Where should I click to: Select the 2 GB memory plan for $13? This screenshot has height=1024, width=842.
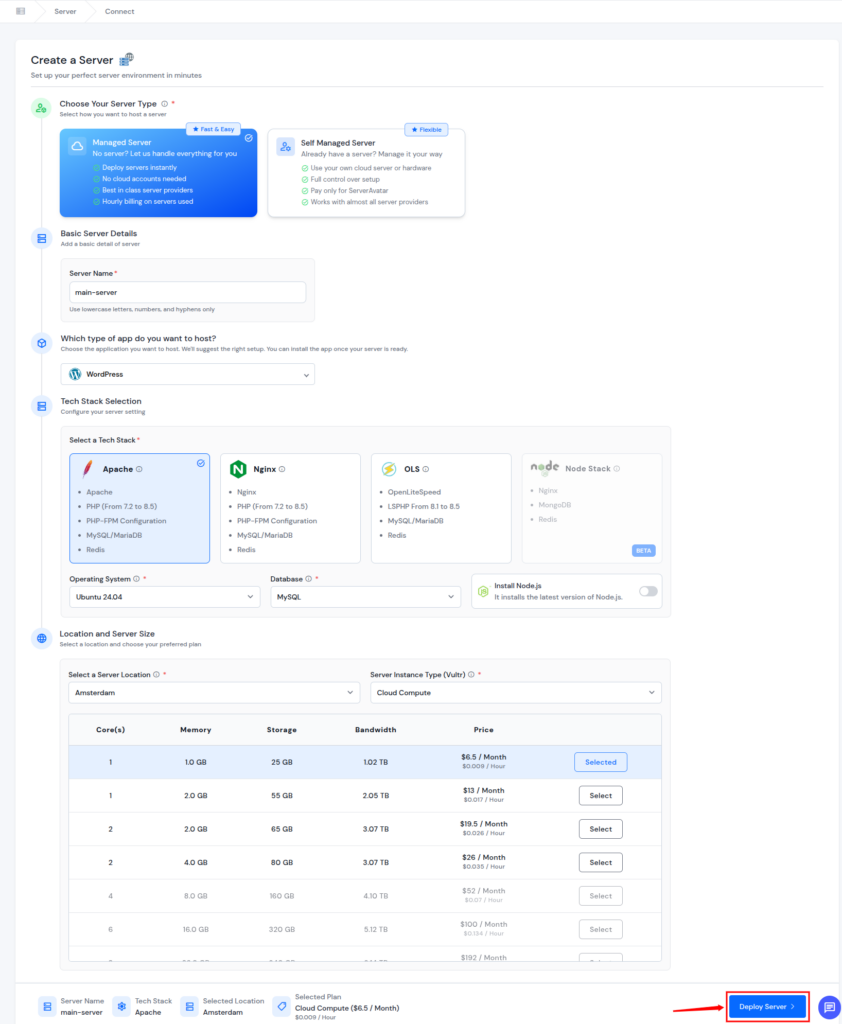click(600, 794)
